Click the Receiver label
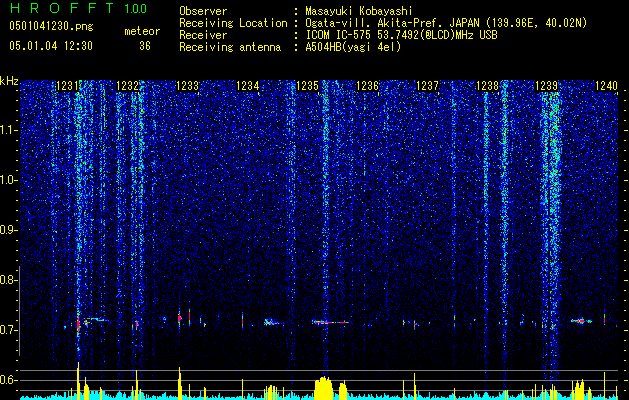The height and width of the screenshot is (400, 629). coord(203,35)
